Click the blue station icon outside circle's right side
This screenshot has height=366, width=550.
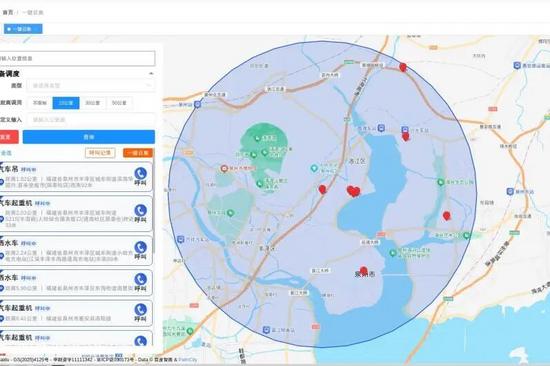click(x=510, y=192)
